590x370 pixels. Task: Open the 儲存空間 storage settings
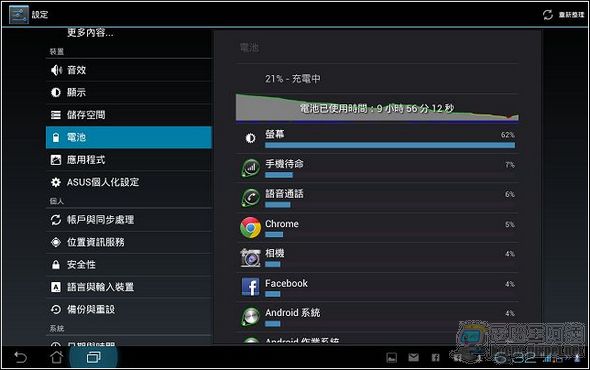pos(129,115)
